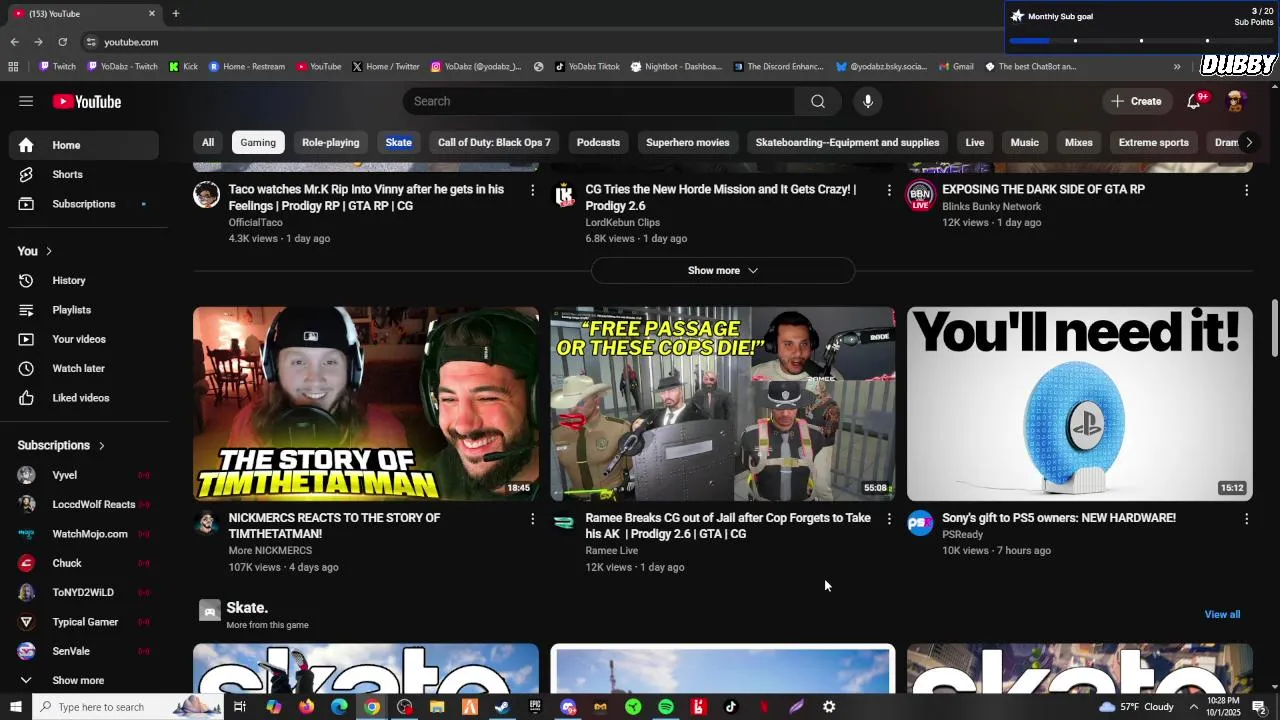The width and height of the screenshot is (1280, 720).
Task: Click the Create button
Action: click(1136, 101)
